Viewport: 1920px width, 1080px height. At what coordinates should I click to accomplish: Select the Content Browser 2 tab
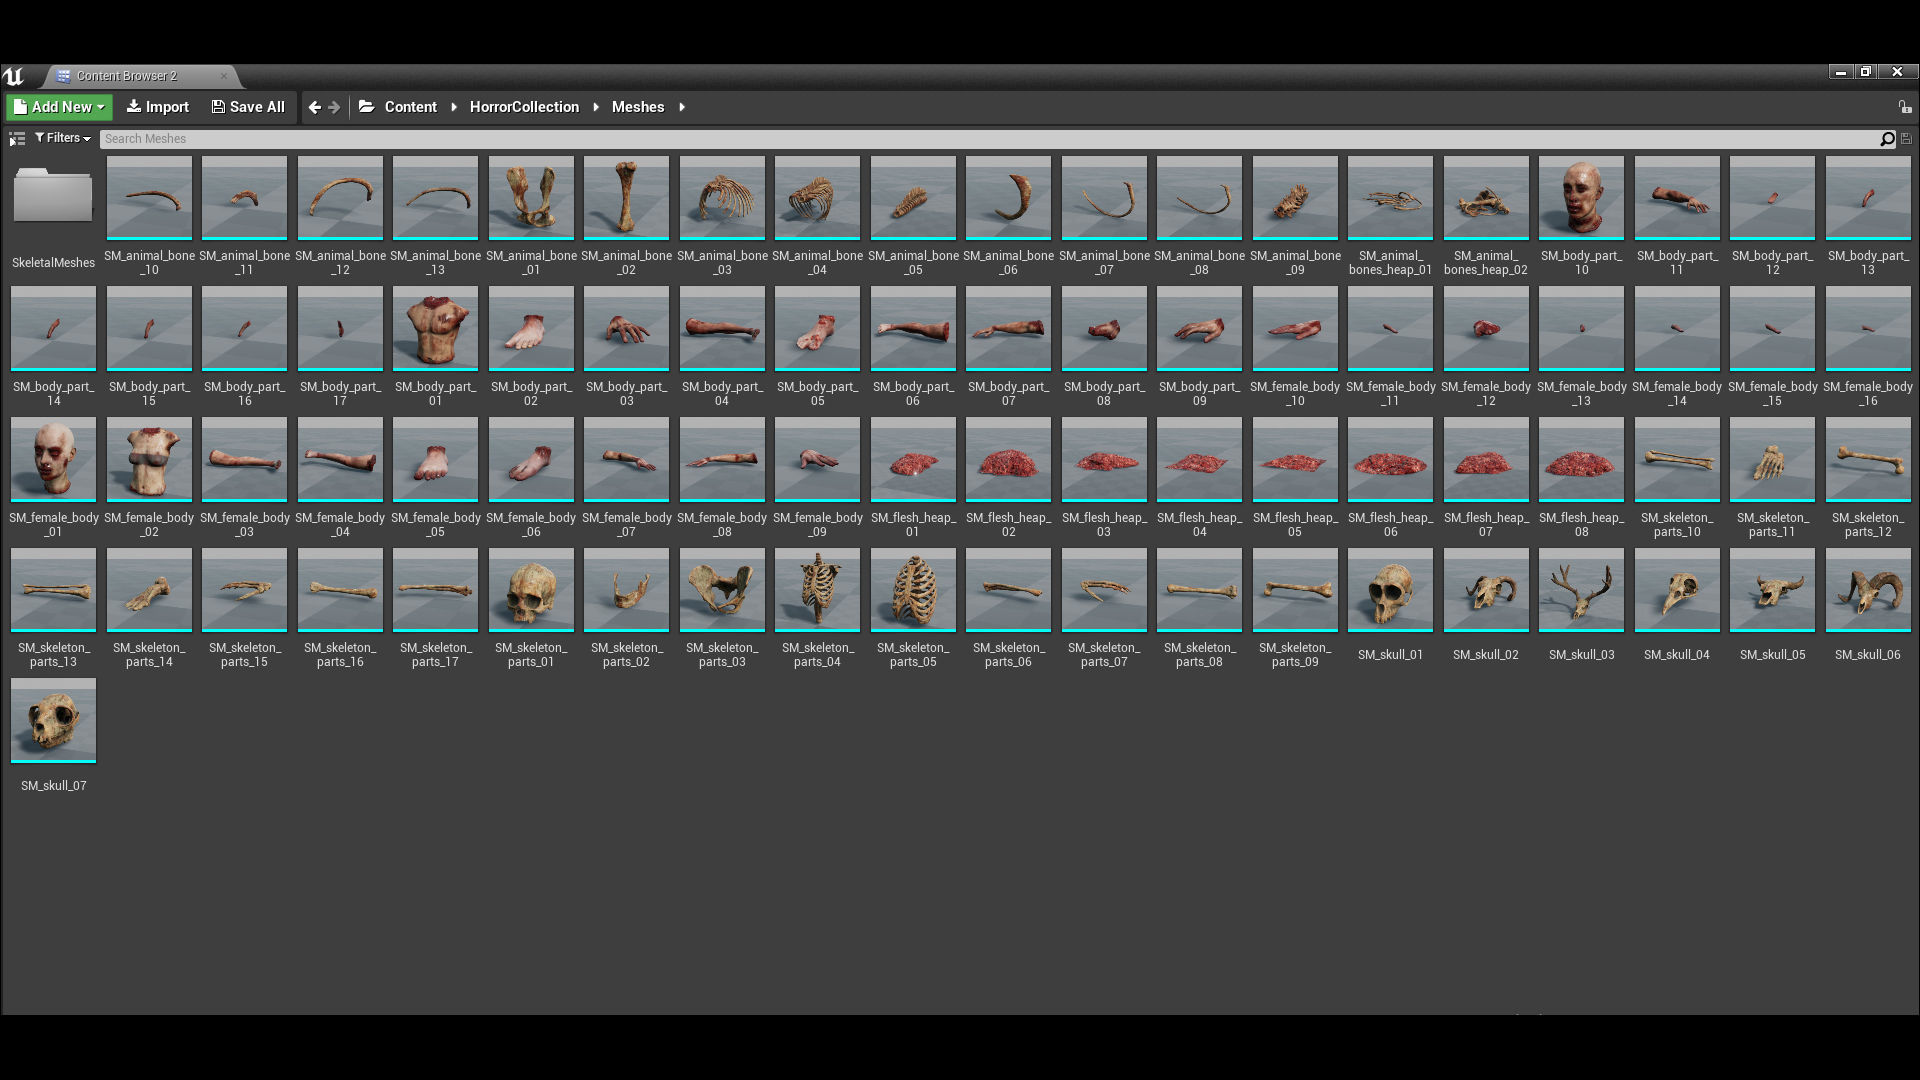[x=125, y=76]
